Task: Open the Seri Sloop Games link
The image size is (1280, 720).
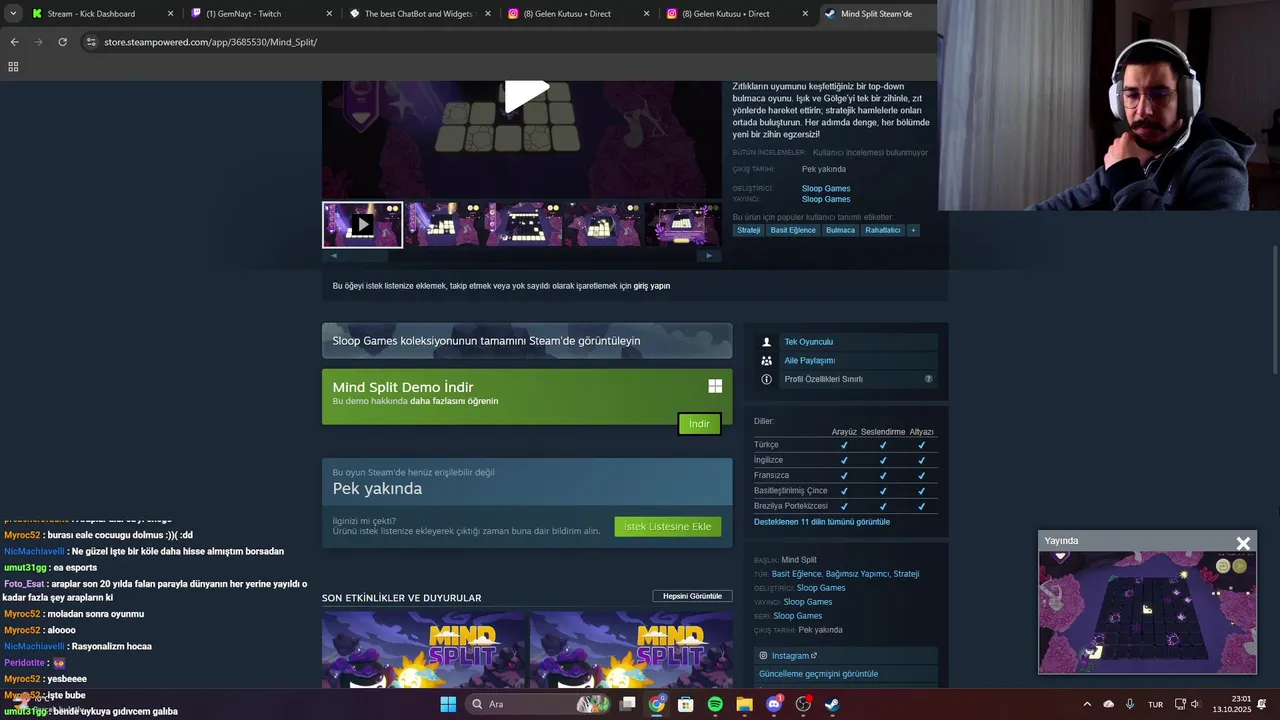Action: [x=798, y=616]
